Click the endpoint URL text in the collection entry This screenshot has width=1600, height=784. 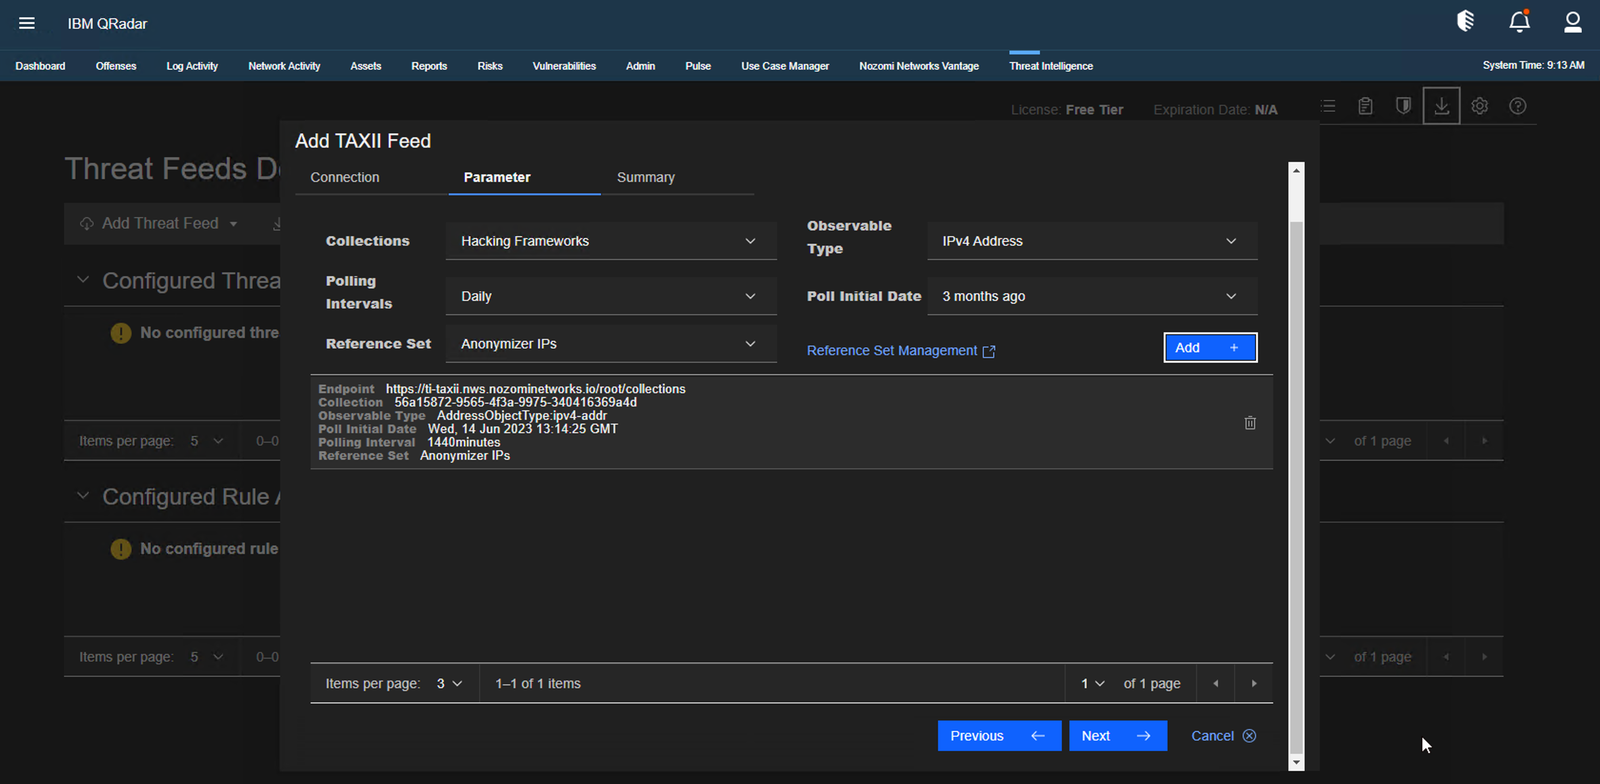click(x=536, y=389)
